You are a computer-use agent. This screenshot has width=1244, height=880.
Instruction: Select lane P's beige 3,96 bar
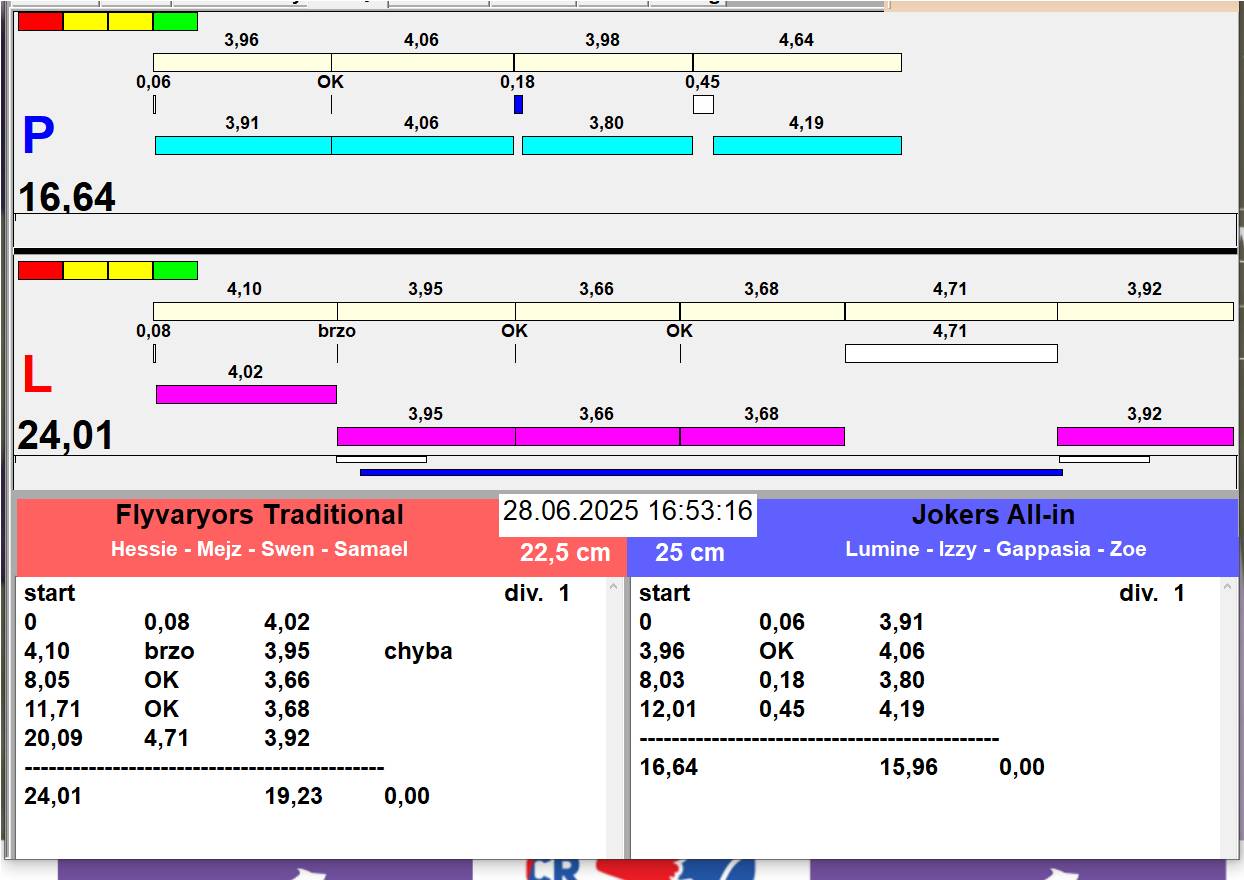coord(242,62)
